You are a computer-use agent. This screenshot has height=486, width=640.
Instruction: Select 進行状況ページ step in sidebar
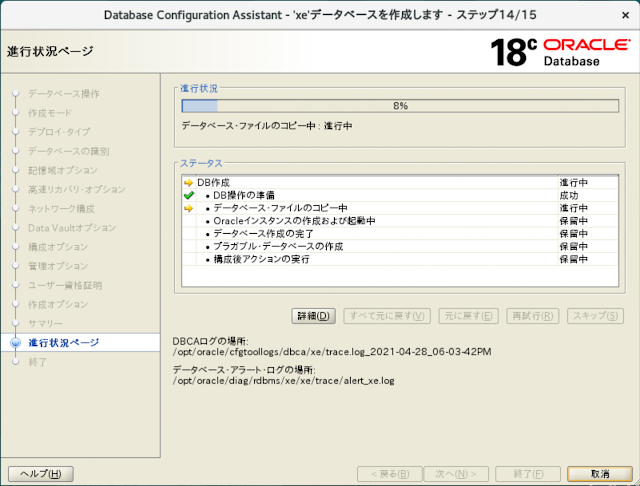64,343
